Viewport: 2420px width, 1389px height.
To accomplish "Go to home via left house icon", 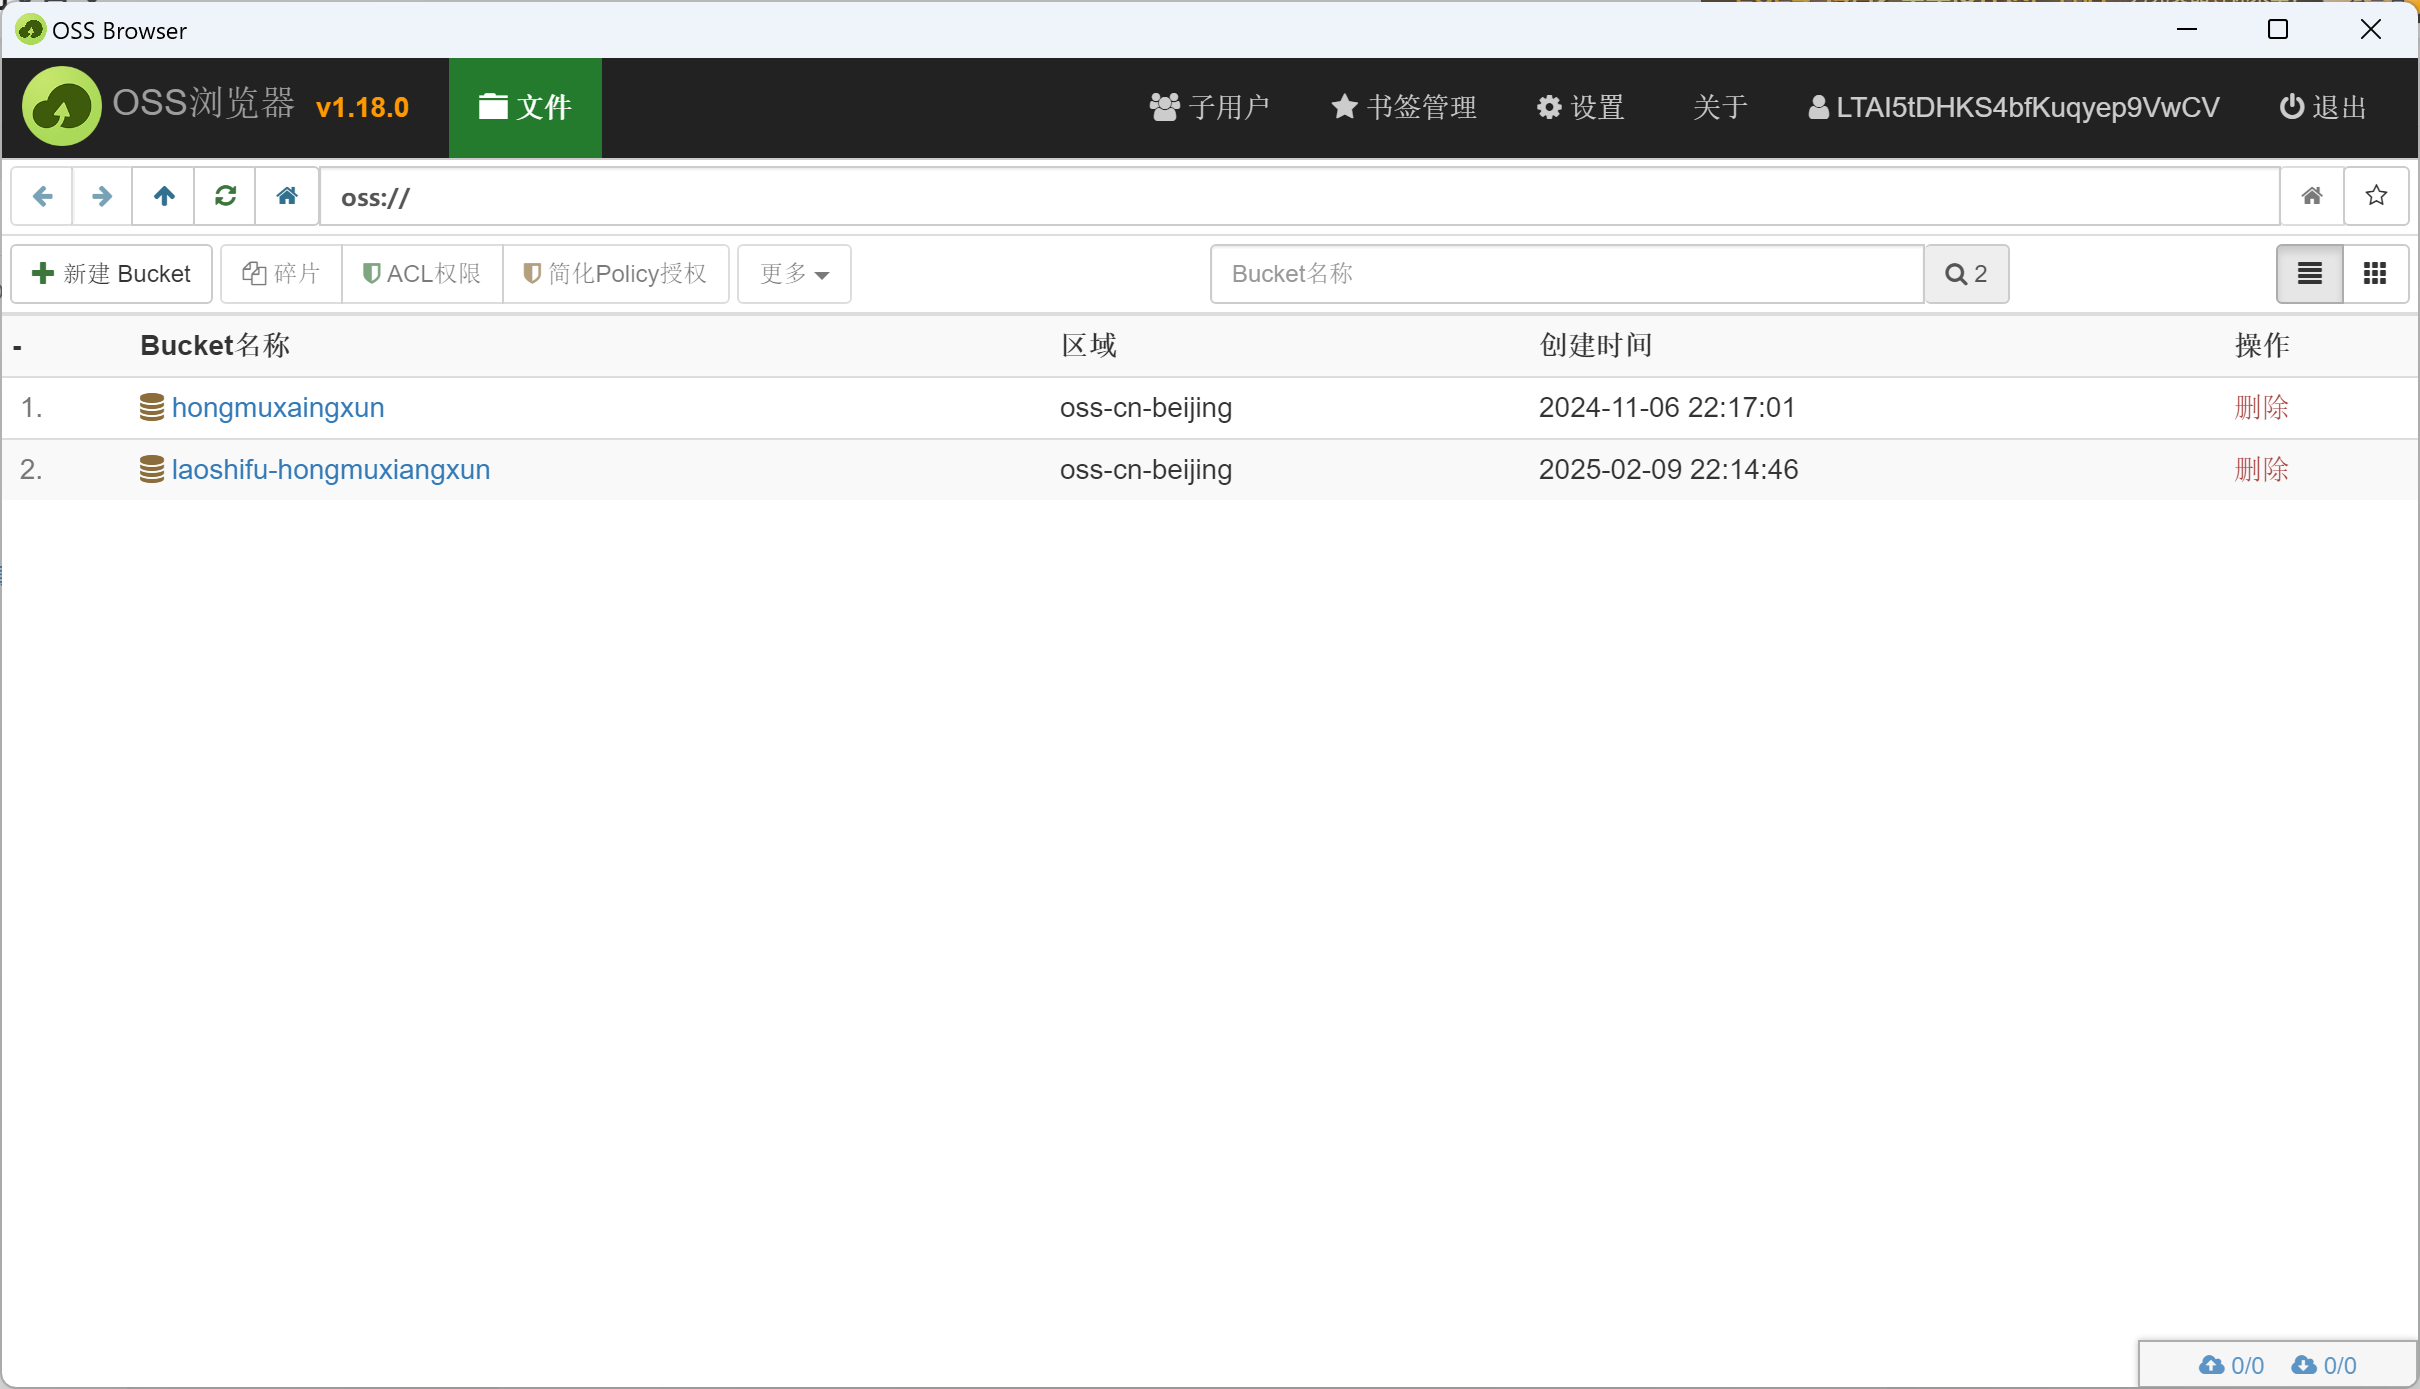I will [x=287, y=196].
